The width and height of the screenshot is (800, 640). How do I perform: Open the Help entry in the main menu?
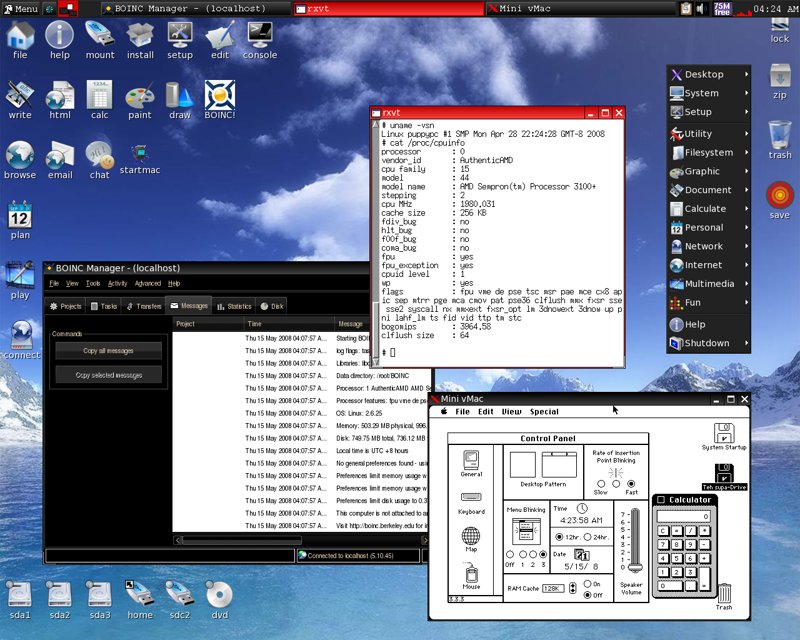(x=708, y=324)
